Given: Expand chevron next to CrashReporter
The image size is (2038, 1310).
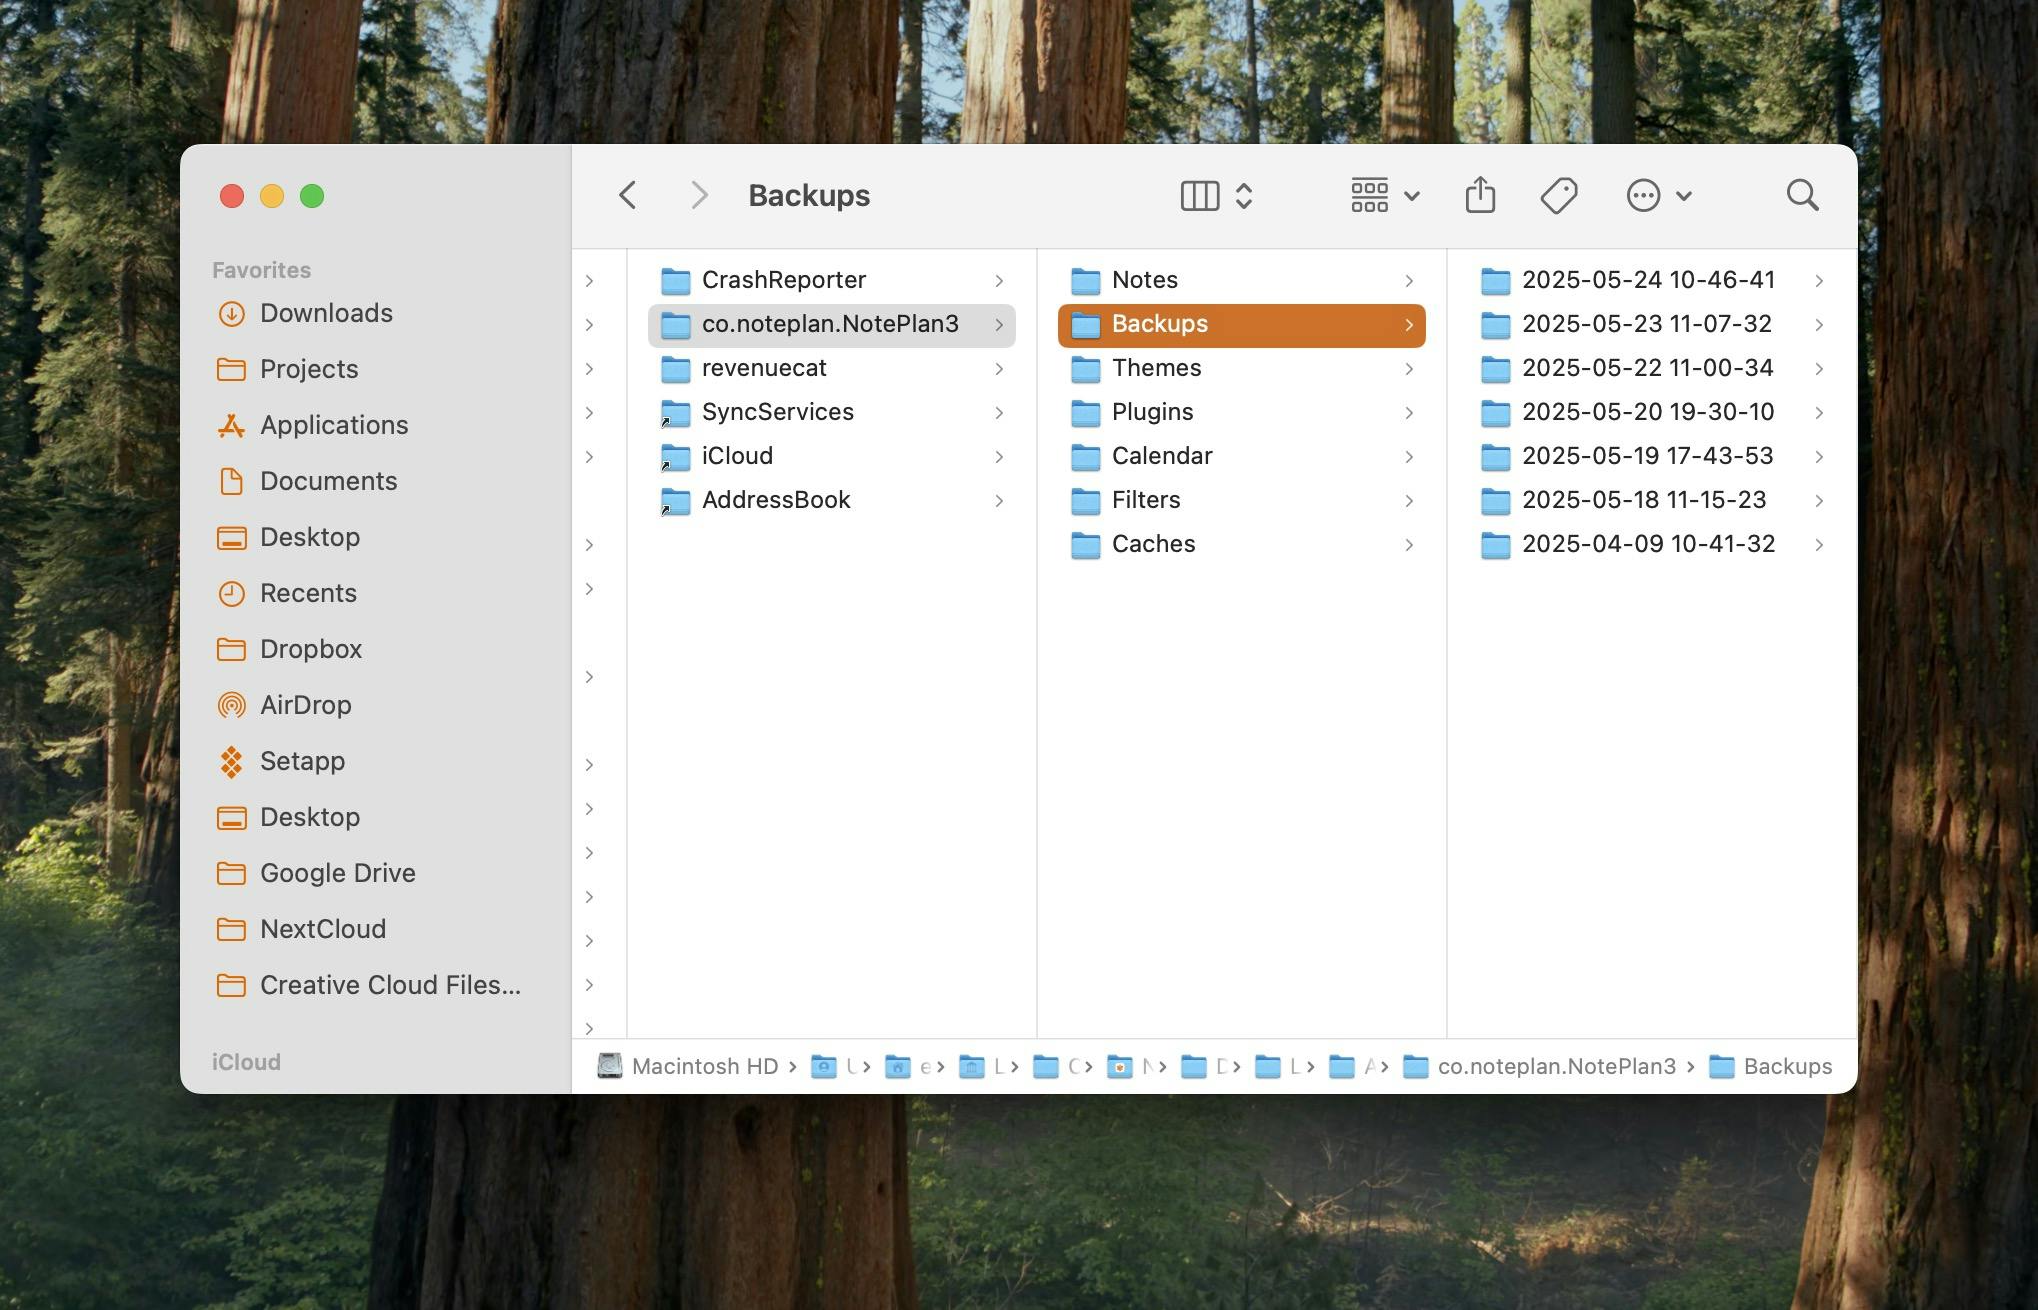Looking at the screenshot, I should click(999, 281).
